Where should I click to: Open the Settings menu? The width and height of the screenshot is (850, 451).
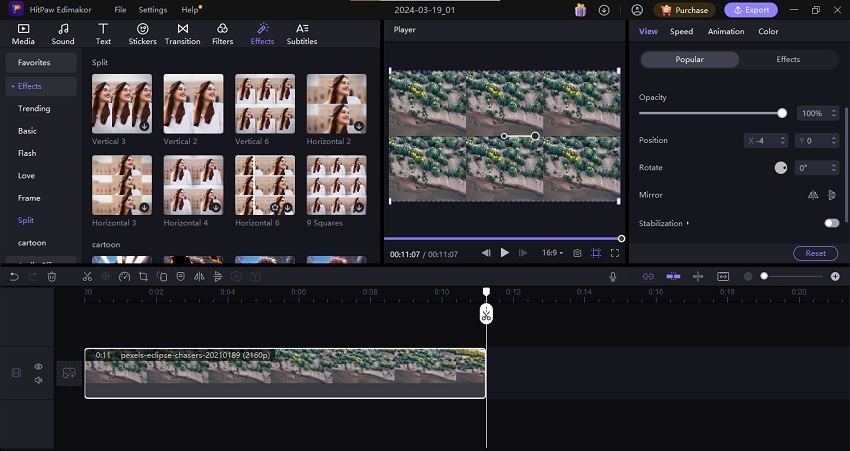152,10
